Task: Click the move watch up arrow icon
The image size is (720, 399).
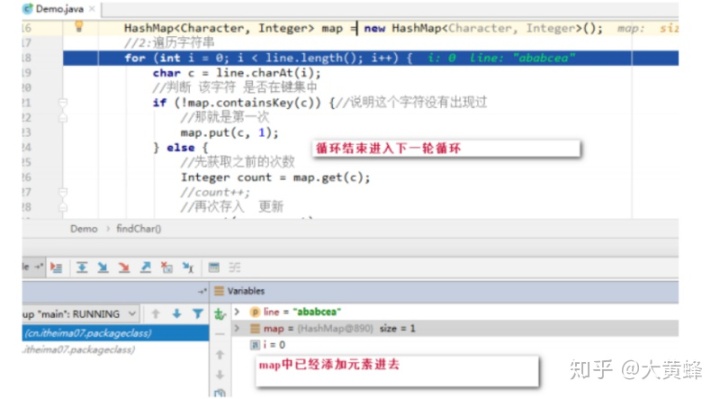Action: [220, 354]
